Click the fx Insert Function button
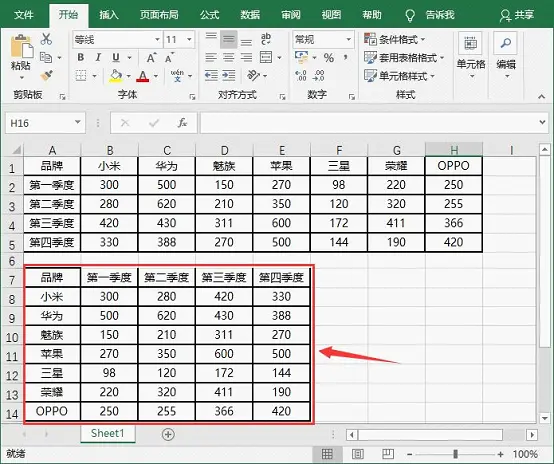Image resolution: width=554 pixels, height=464 pixels. click(182, 123)
